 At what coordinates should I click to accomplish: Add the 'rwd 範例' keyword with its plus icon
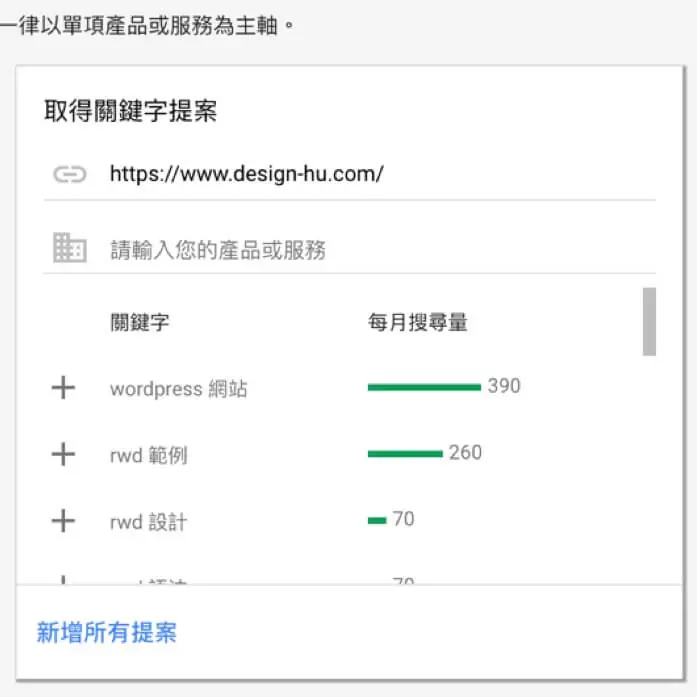(x=63, y=454)
